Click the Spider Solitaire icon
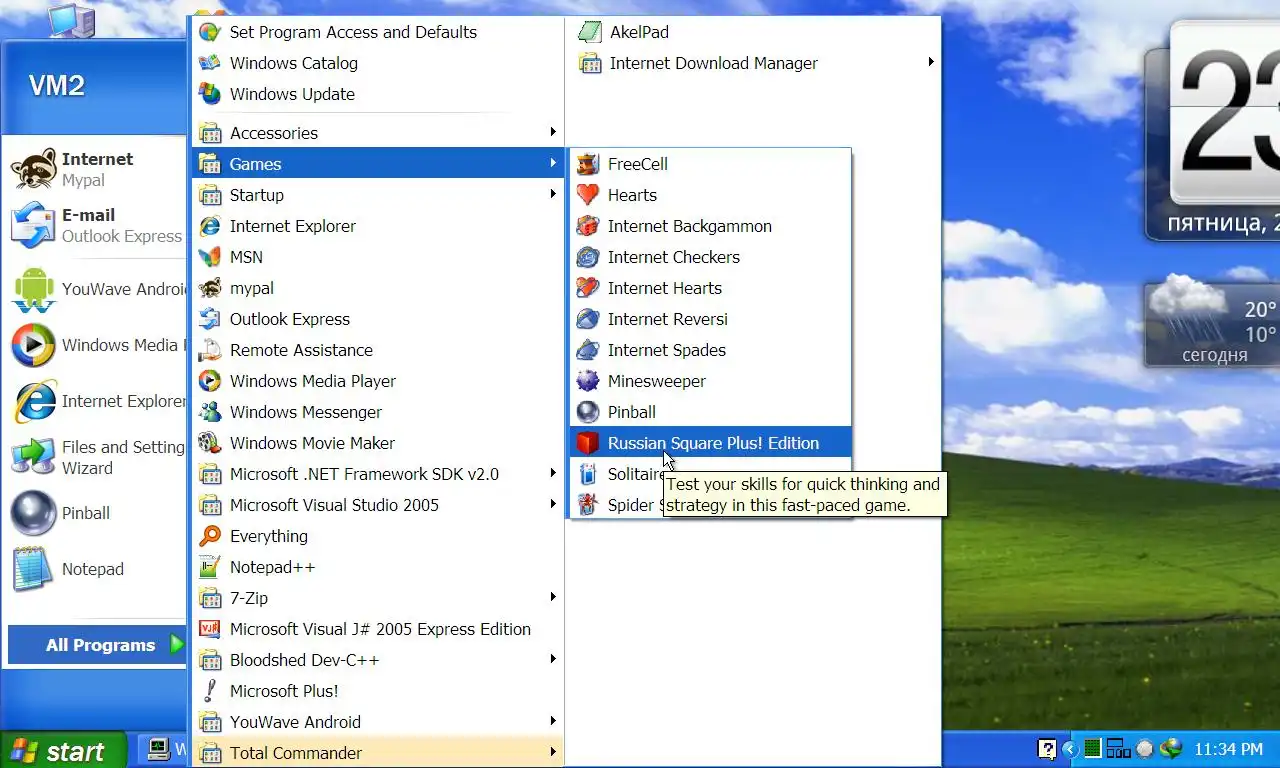The image size is (1280, 768). [588, 505]
